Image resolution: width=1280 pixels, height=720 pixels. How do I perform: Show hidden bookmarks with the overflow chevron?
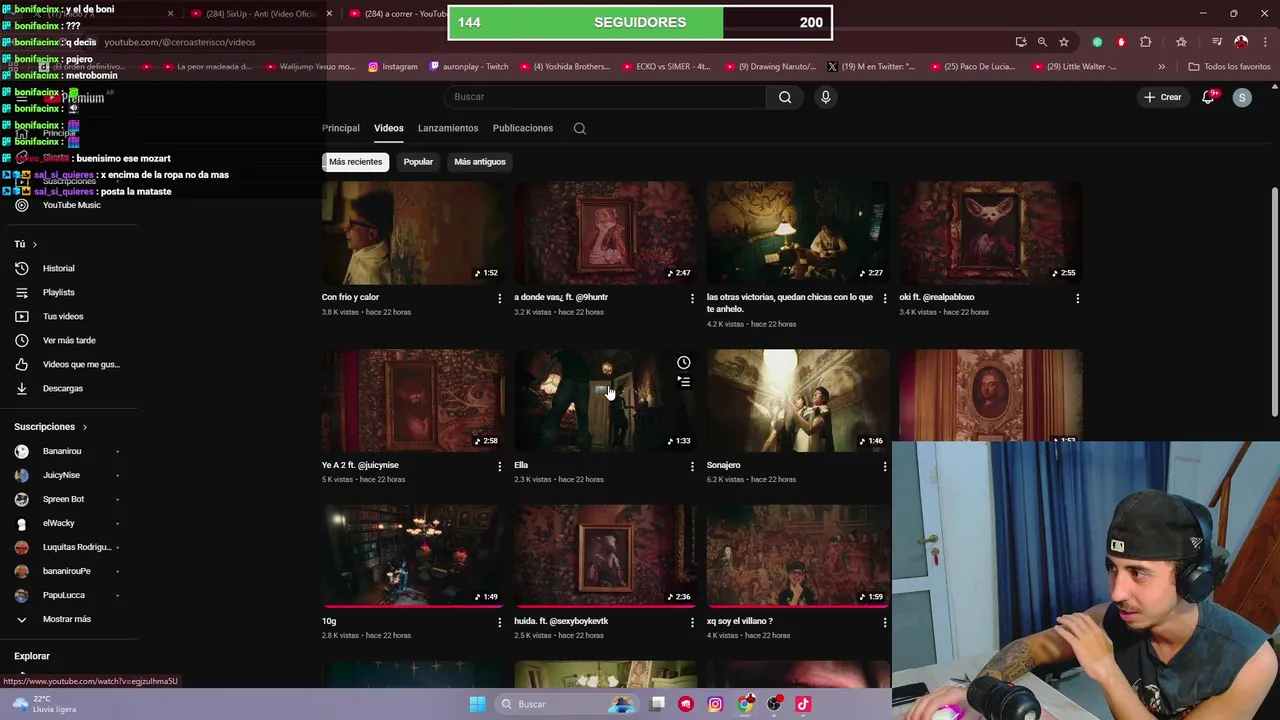(x=1161, y=67)
